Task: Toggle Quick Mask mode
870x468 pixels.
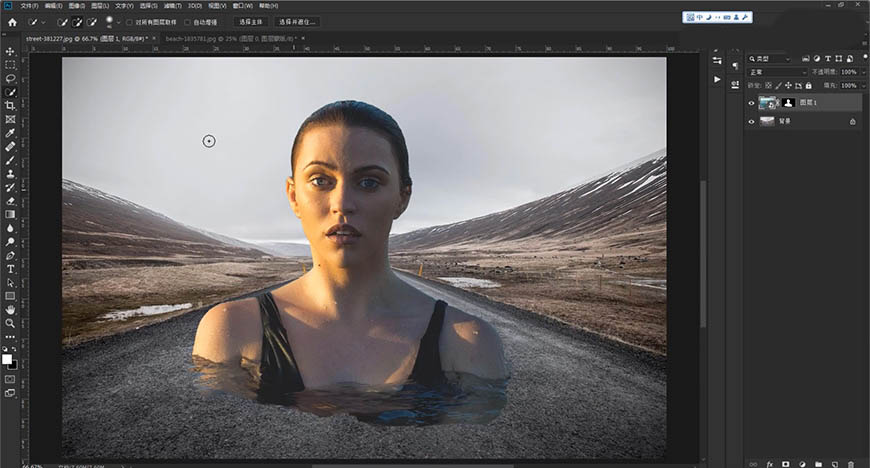Action: (x=10, y=379)
